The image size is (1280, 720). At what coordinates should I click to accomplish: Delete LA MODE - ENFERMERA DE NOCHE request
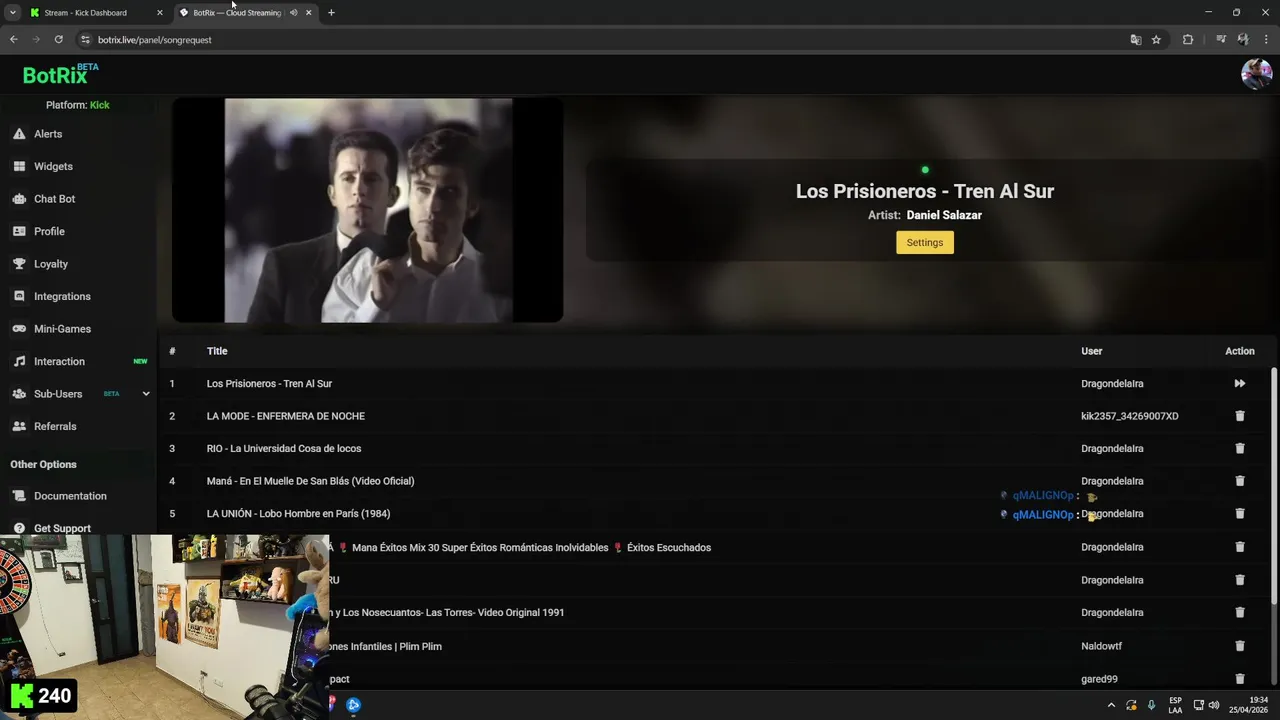[x=1240, y=416]
